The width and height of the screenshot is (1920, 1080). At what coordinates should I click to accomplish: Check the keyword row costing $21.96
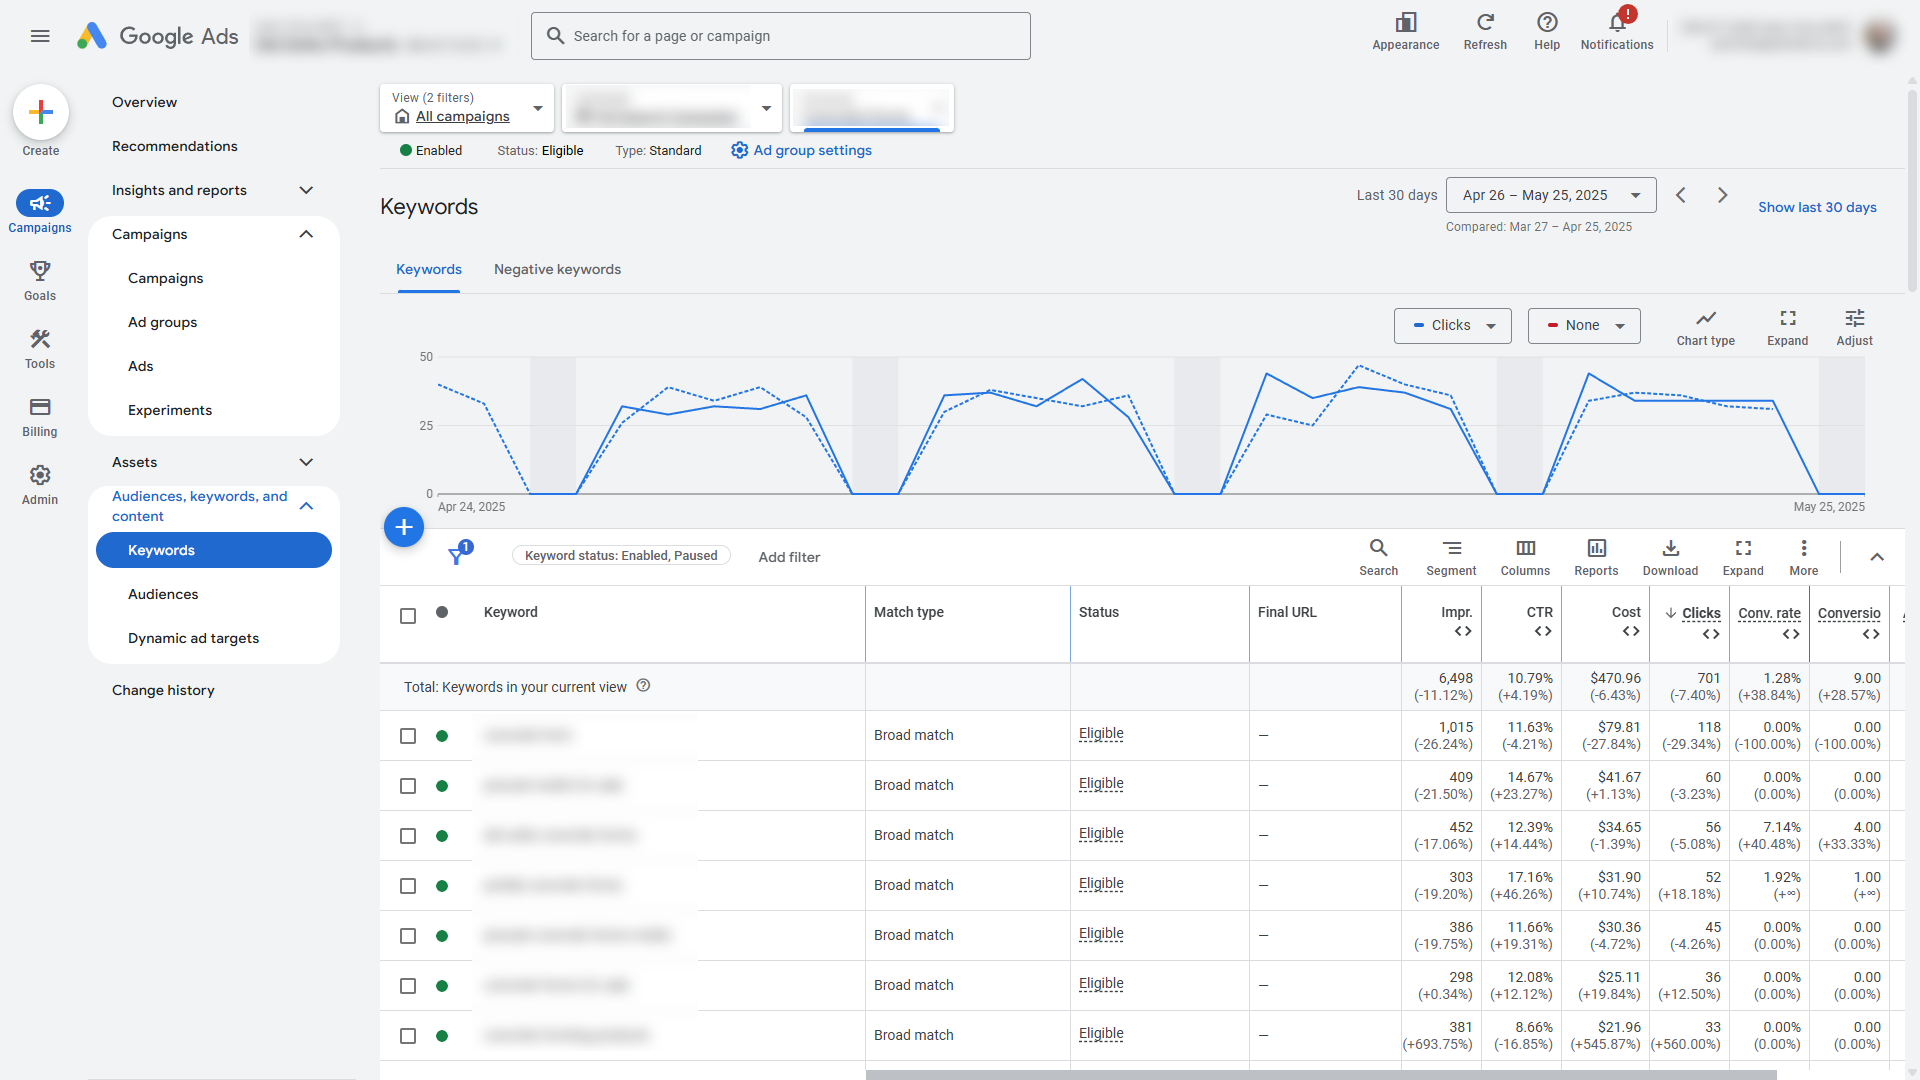click(x=408, y=1036)
